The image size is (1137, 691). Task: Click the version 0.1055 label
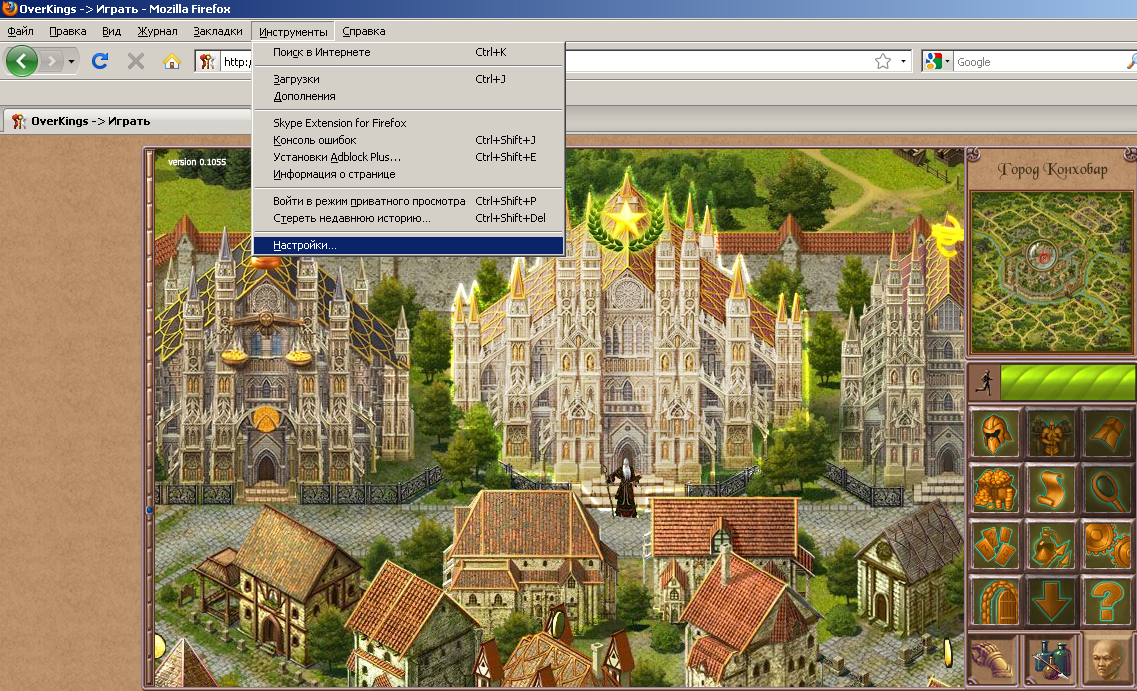197,162
